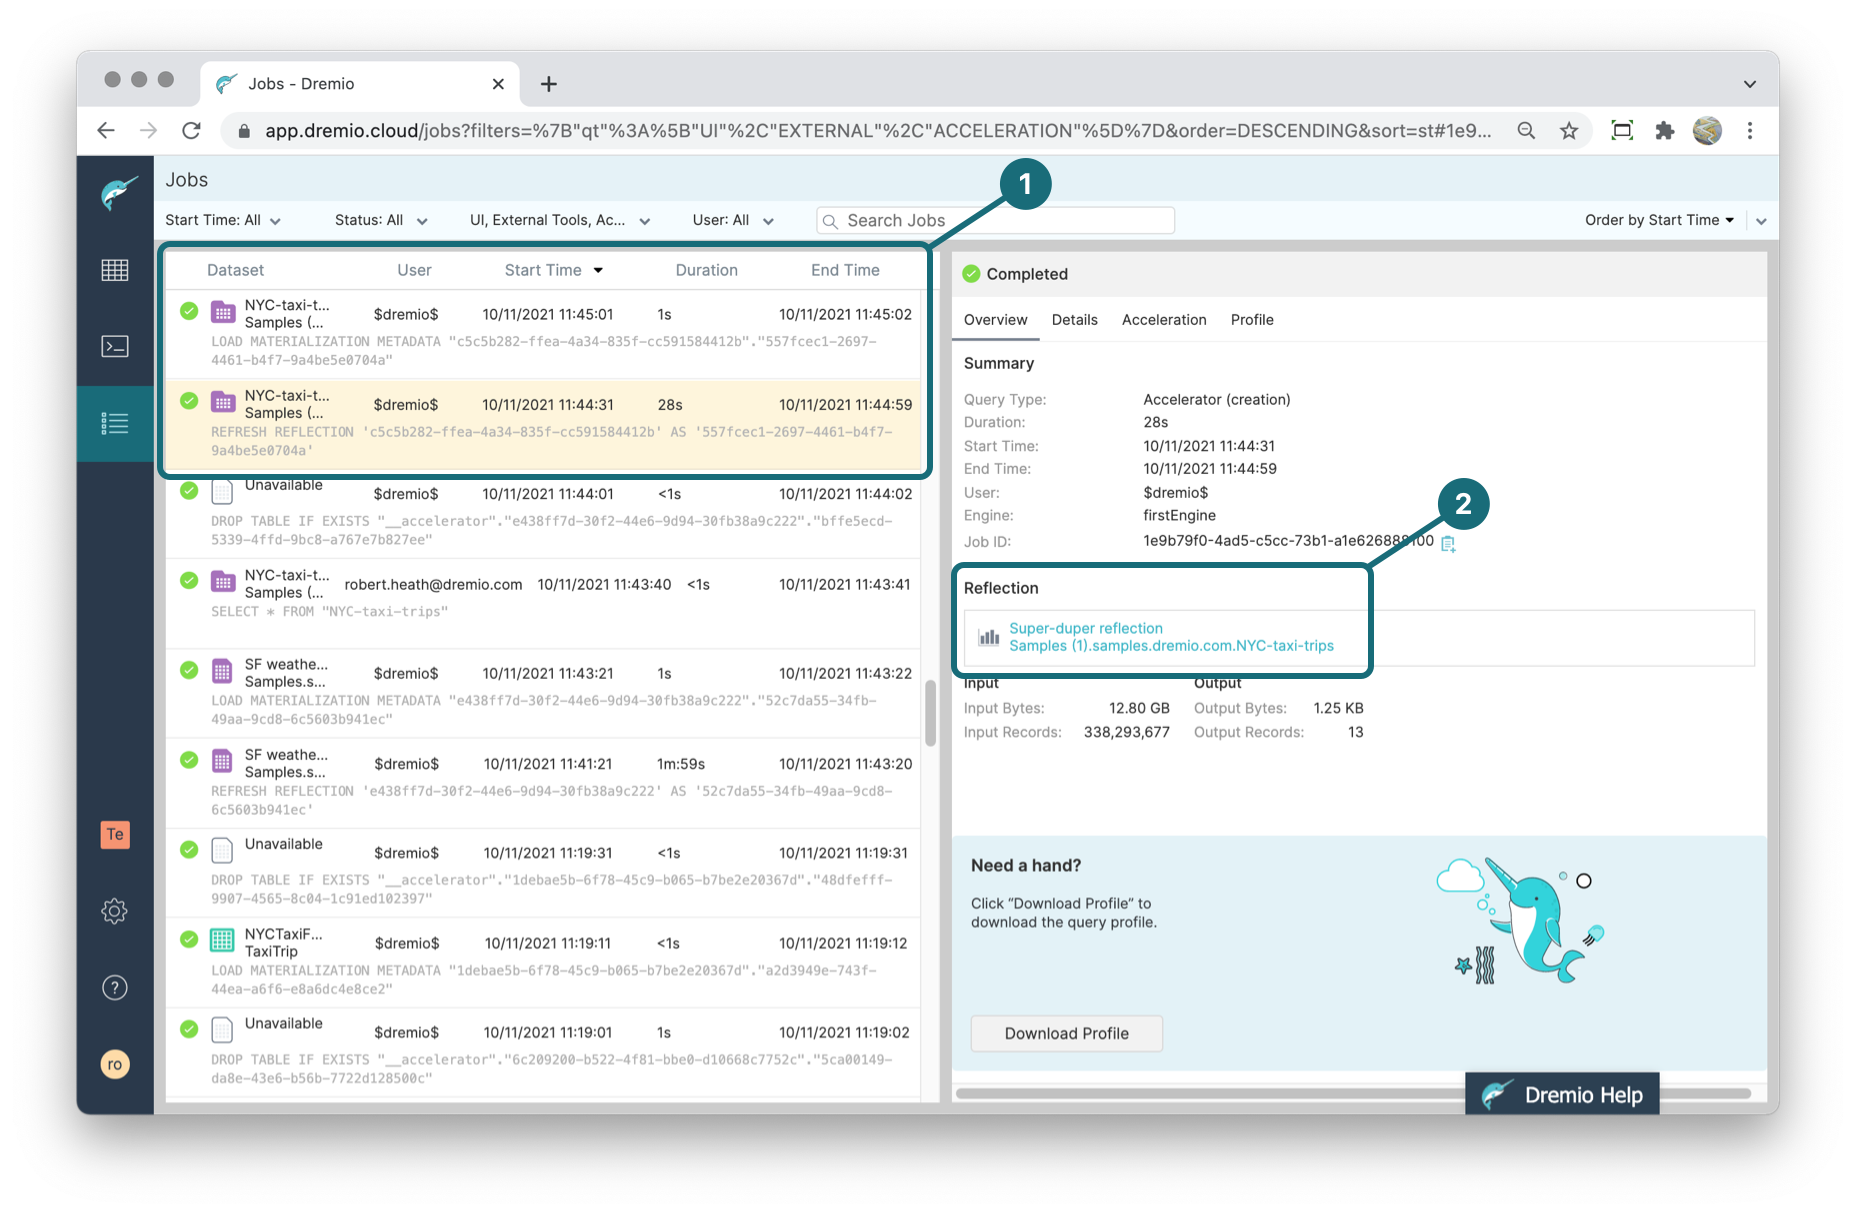
Task: Switch to the Profile tab
Action: (x=1251, y=320)
